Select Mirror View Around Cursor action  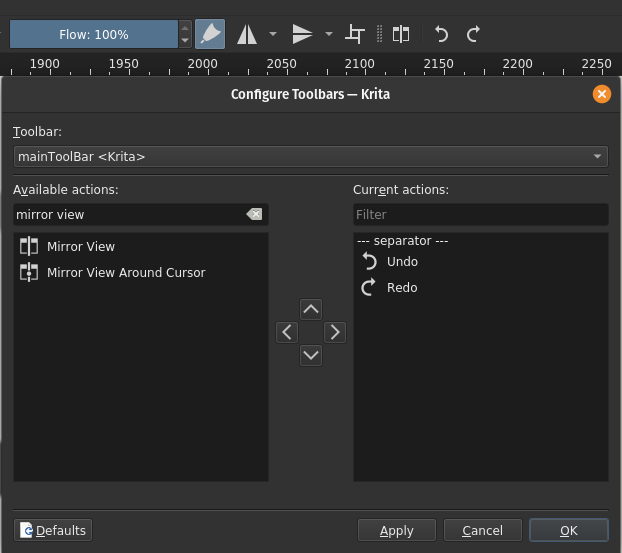pyautogui.click(x=125, y=272)
